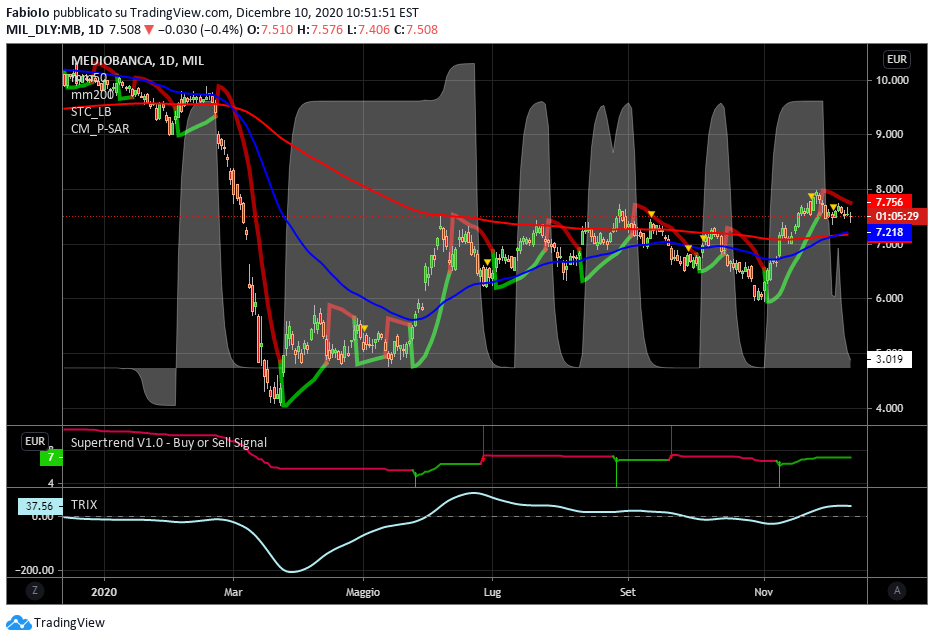The image size is (934, 641).
Task: Click the C:7.508 close value
Action: (x=416, y=30)
